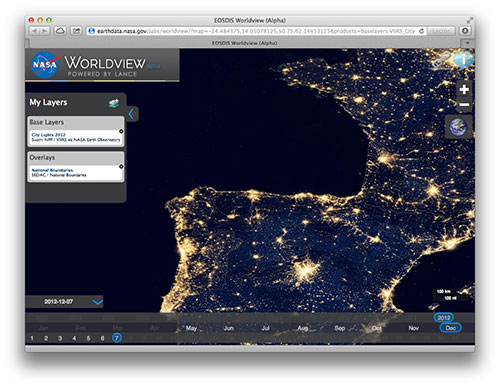Select November on the timeline

414,328
